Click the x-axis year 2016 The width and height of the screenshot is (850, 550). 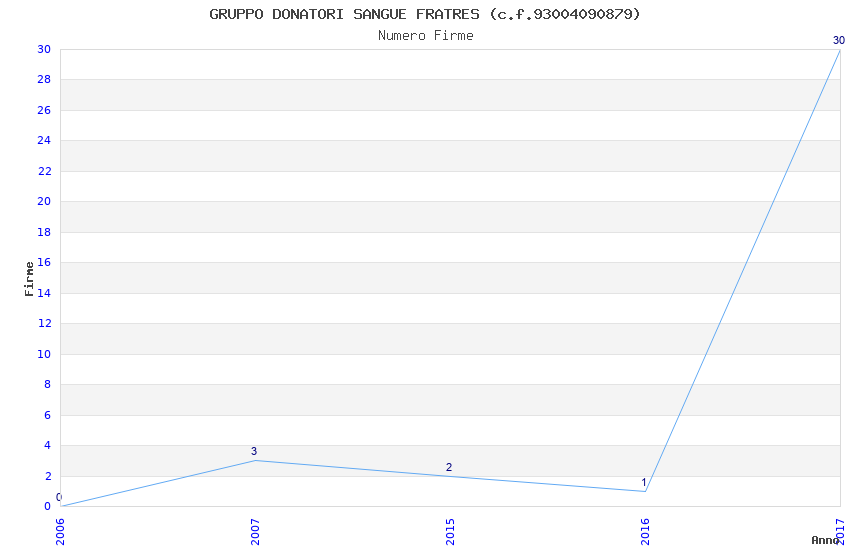645,532
